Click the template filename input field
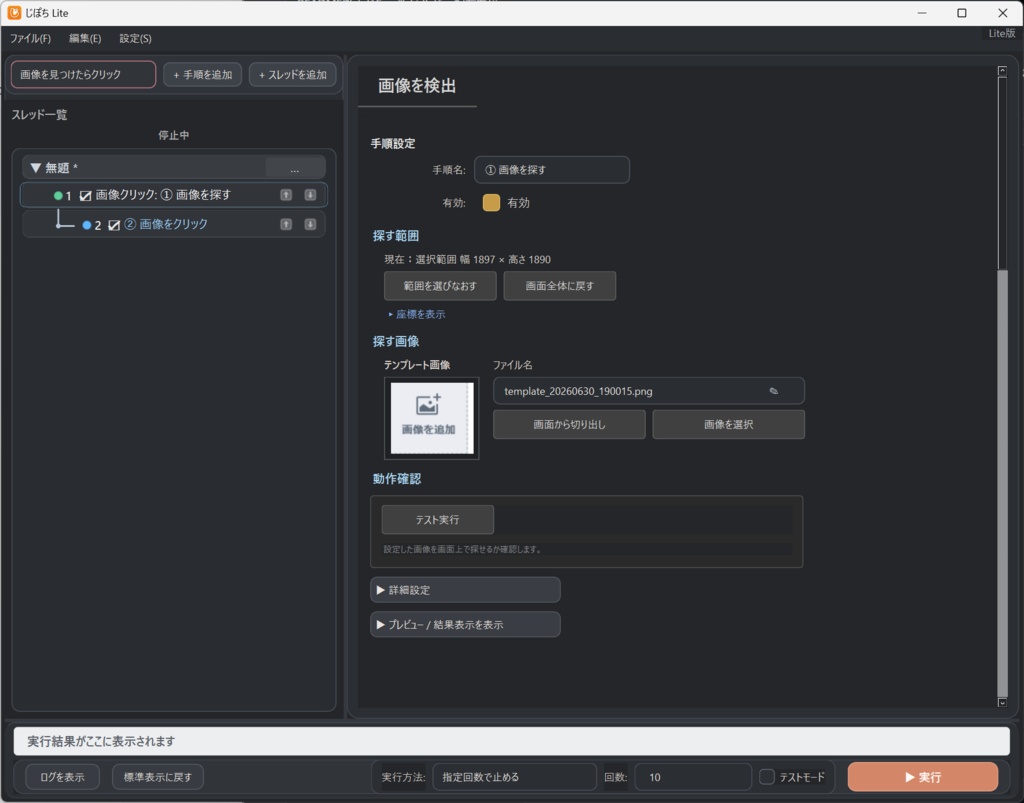The height and width of the screenshot is (803, 1024). pyautogui.click(x=648, y=391)
